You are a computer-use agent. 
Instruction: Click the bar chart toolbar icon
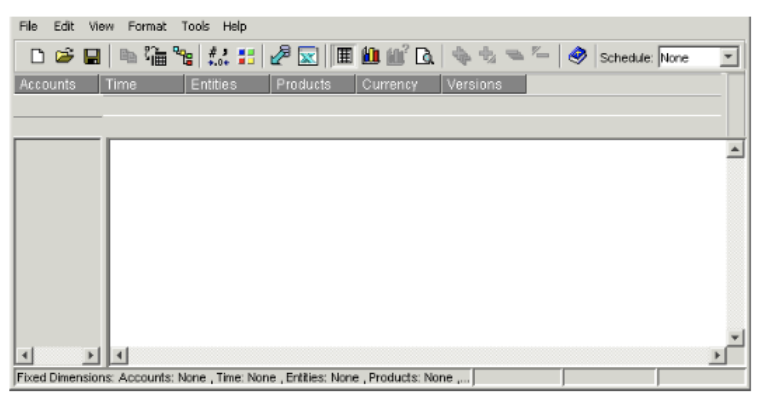tap(370, 58)
